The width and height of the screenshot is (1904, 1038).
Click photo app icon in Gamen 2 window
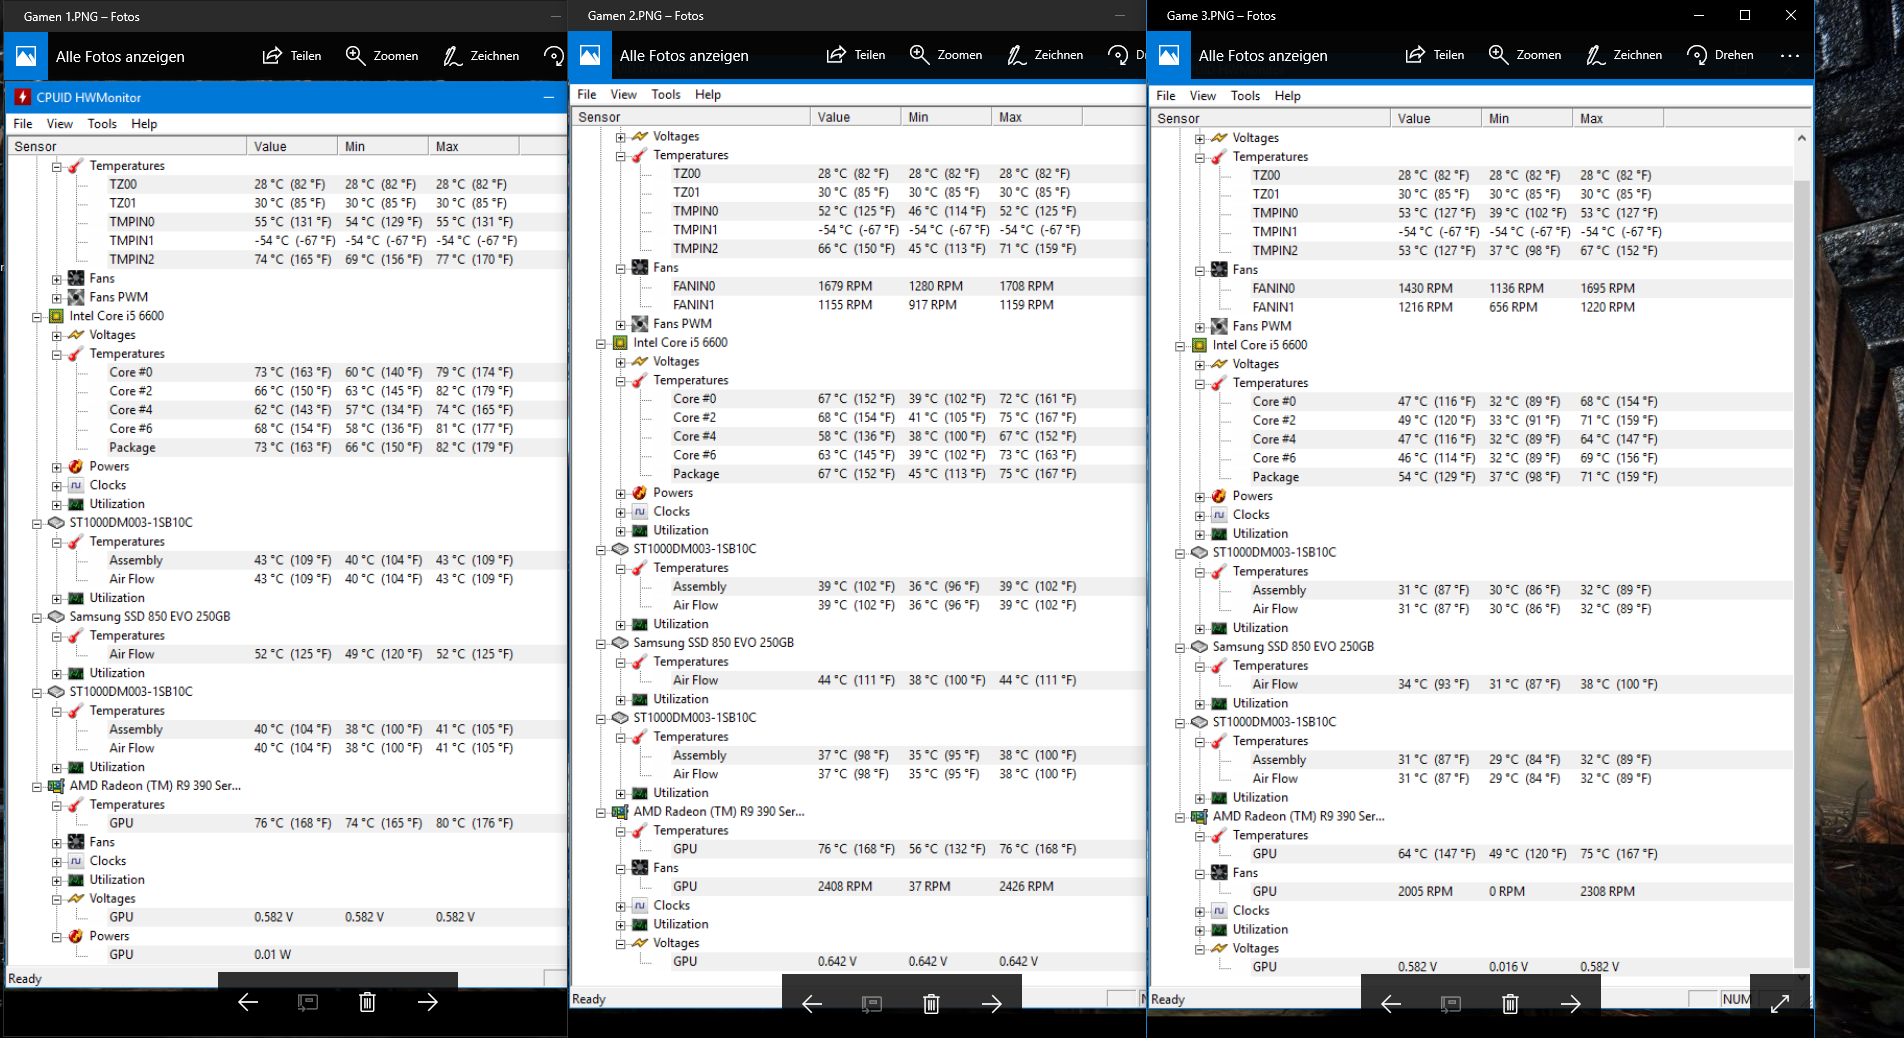click(x=590, y=55)
